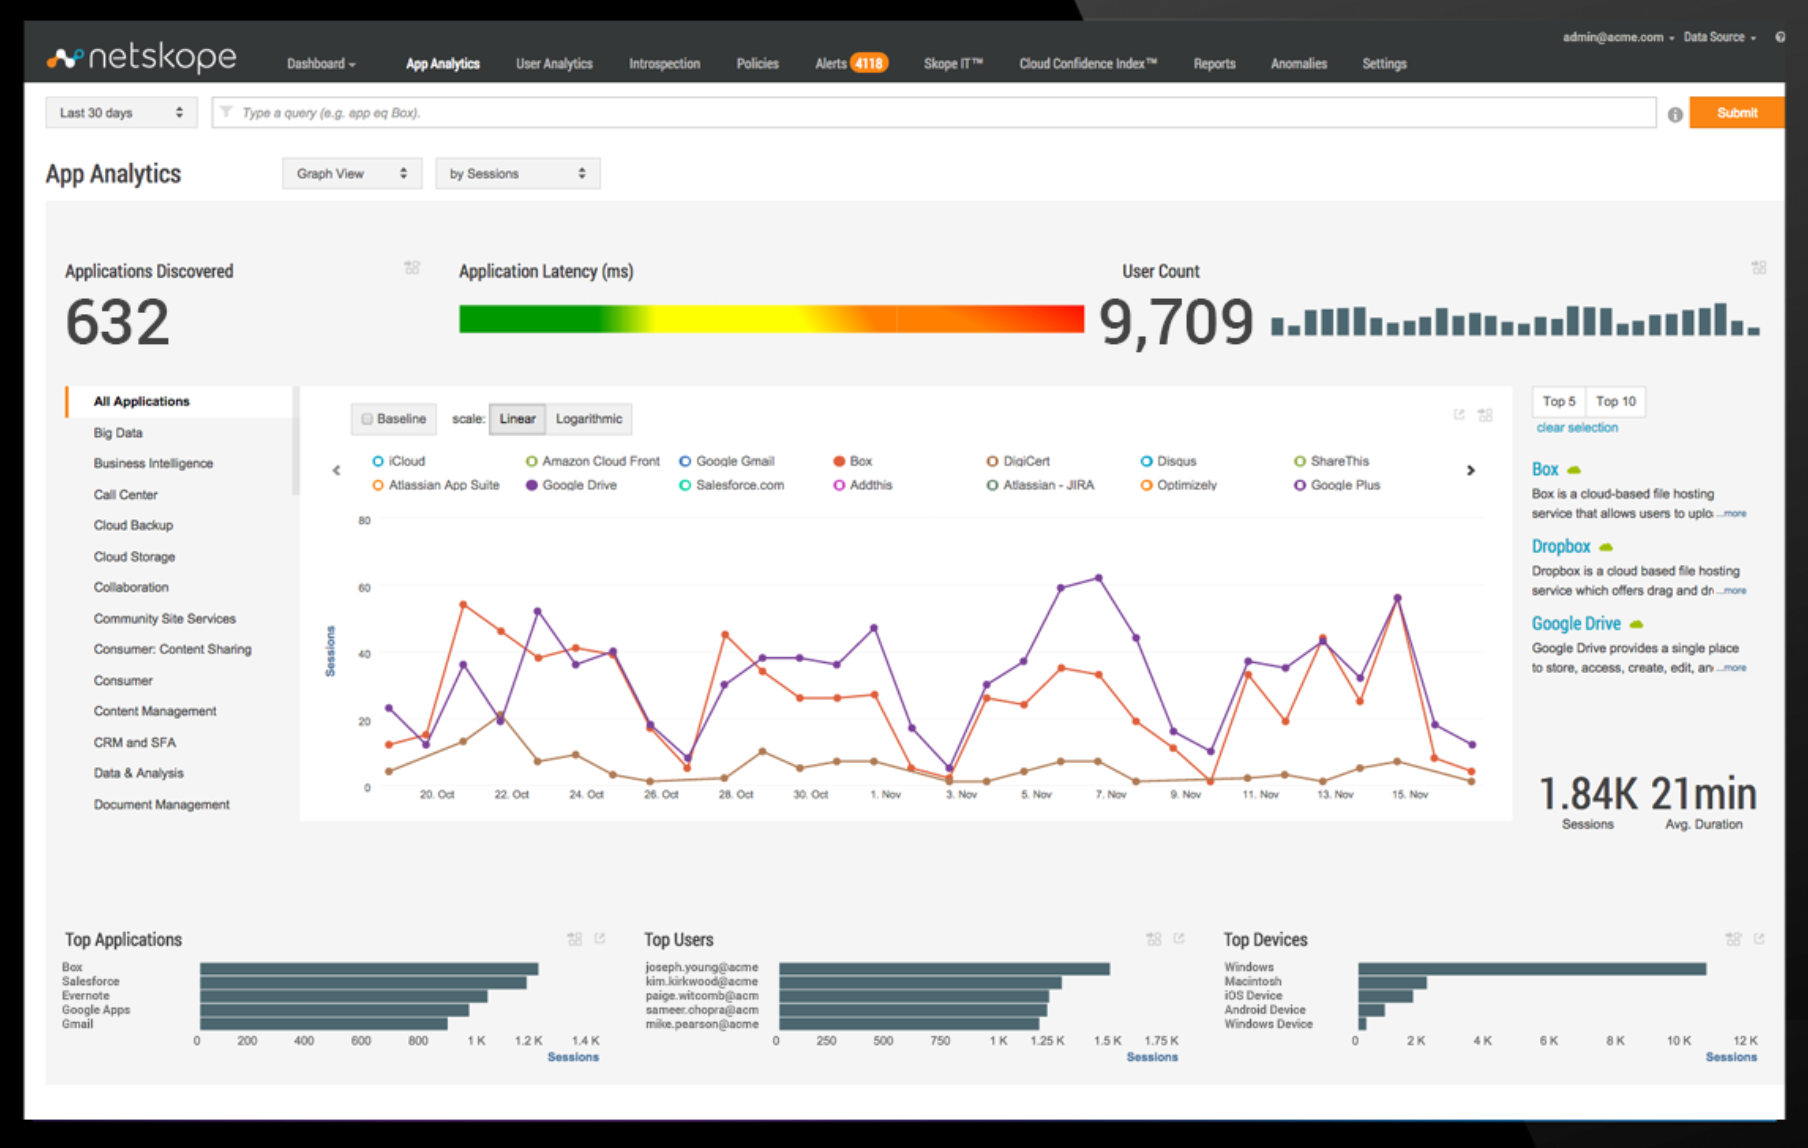Select the Logarithmic scale button
Image resolution: width=1808 pixels, height=1148 pixels.
coord(589,419)
